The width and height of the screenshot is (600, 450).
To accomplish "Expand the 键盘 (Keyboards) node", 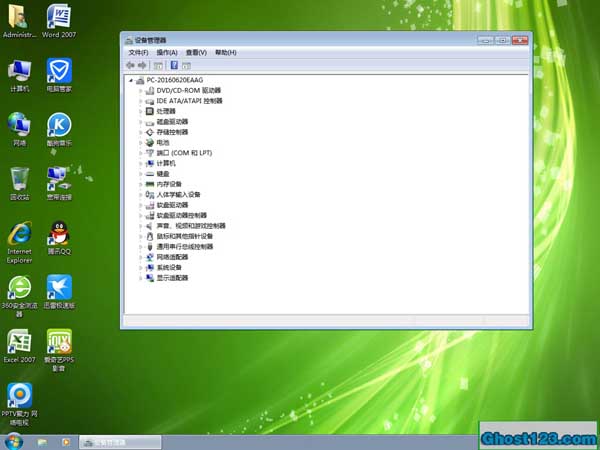I will tap(140, 174).
